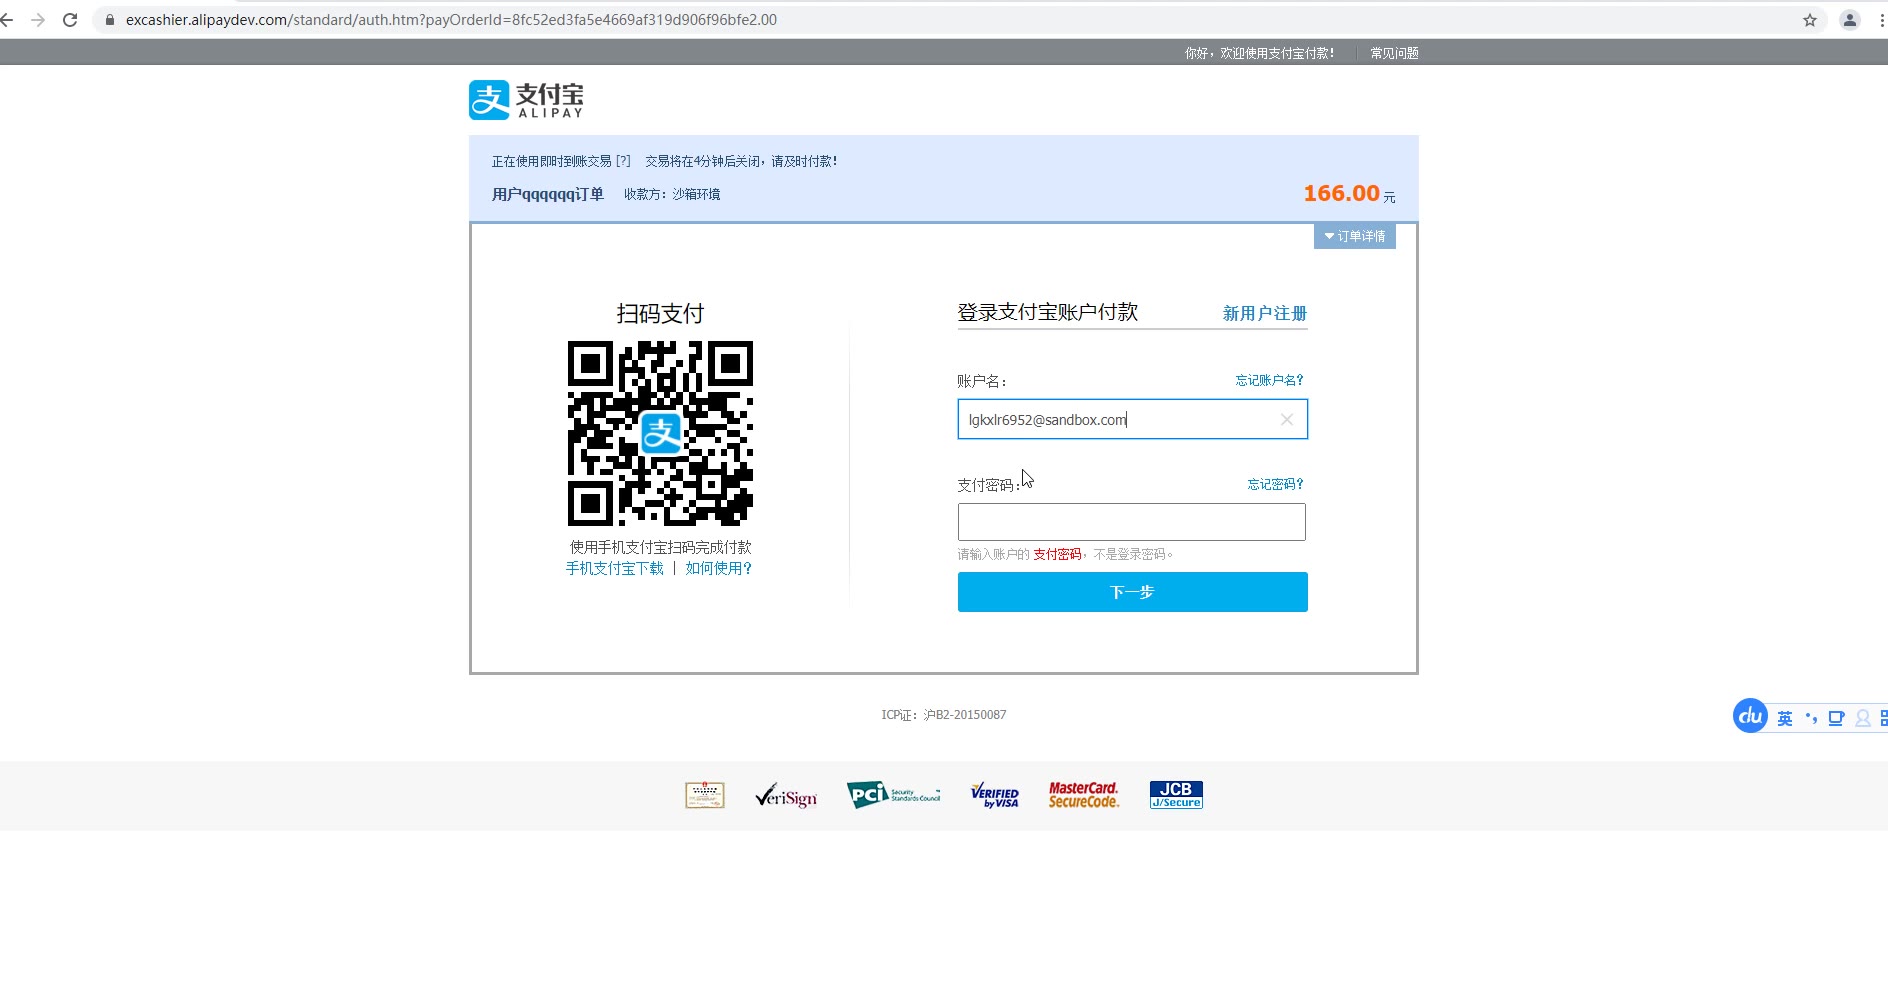Click the 登录支付宝账户付款 heading

pyautogui.click(x=1048, y=312)
